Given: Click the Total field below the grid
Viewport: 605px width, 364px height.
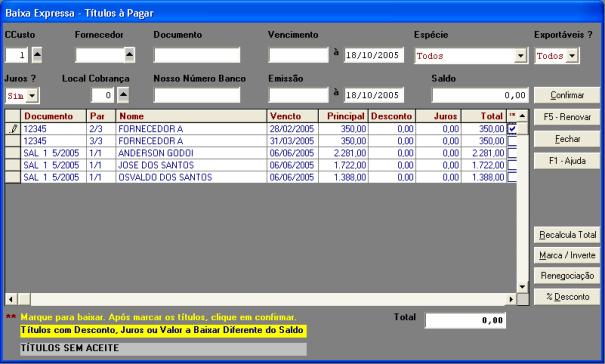Looking at the screenshot, I should click(x=465, y=320).
